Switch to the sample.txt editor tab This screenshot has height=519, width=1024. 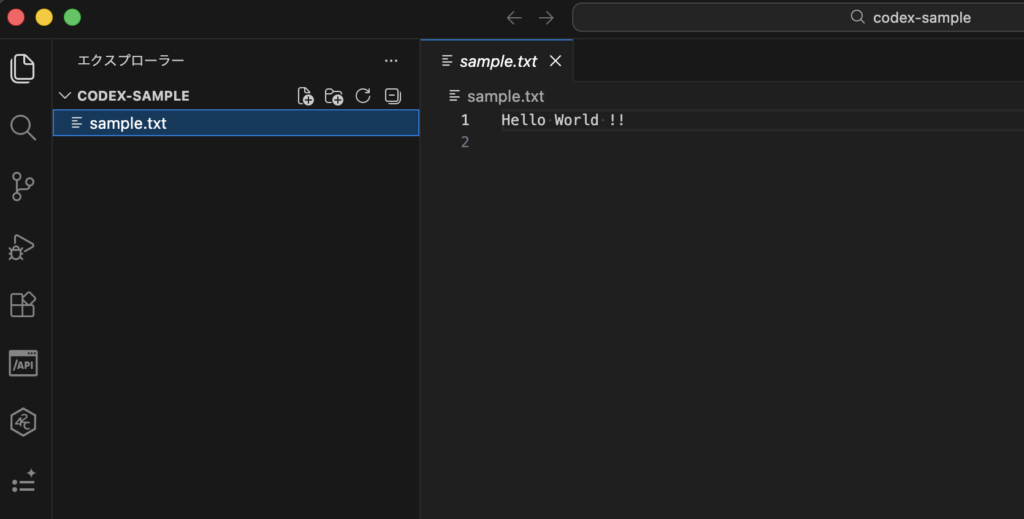click(498, 61)
